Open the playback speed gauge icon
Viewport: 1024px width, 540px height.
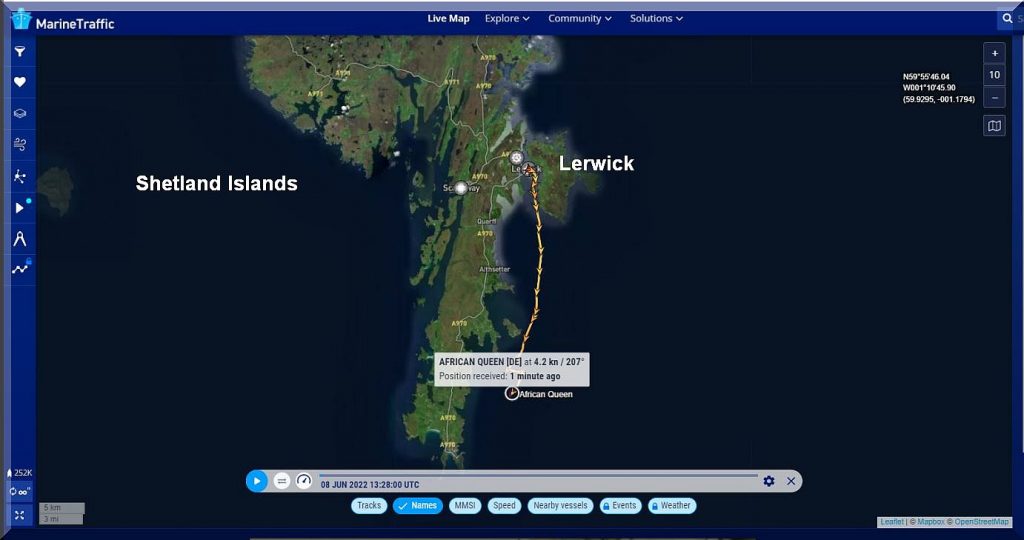304,481
